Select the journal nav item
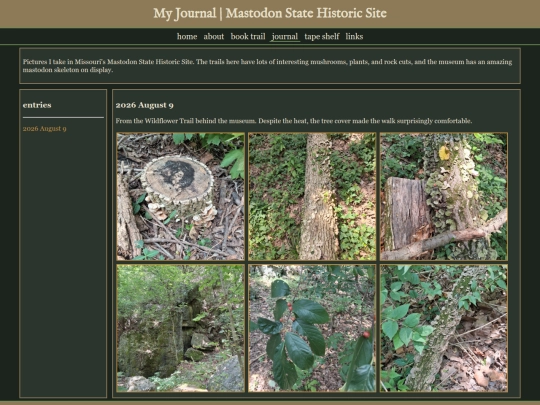 pos(285,37)
